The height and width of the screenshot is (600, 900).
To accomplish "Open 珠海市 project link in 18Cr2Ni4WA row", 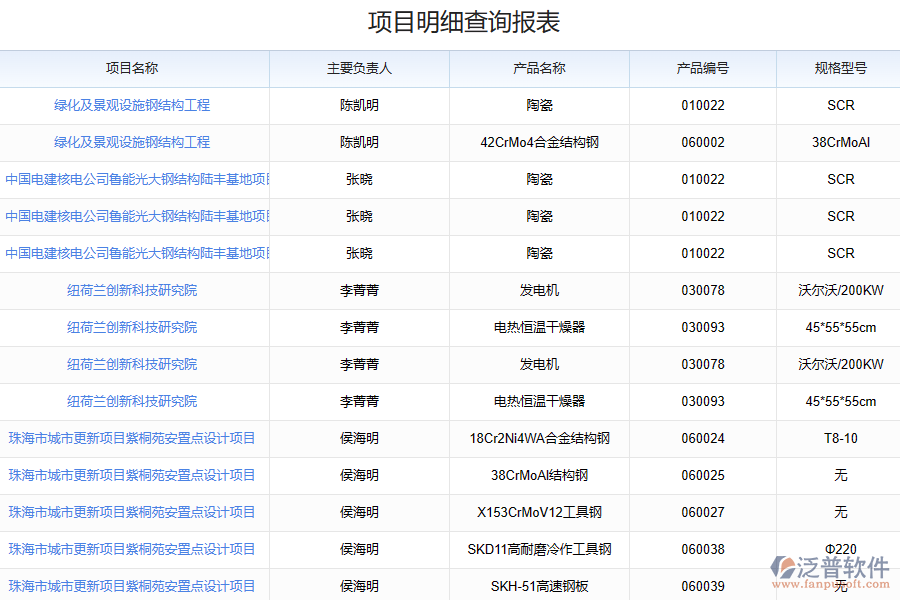I will (x=132, y=438).
